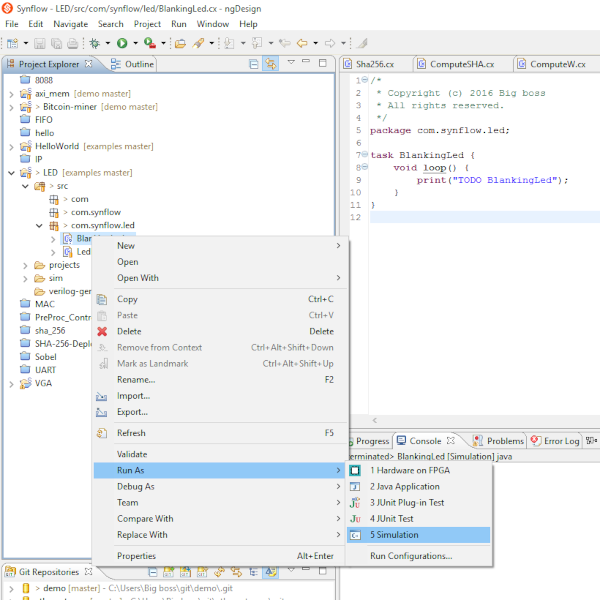Click the Save icon in the toolbar
600x600 pixels.
click(40, 43)
